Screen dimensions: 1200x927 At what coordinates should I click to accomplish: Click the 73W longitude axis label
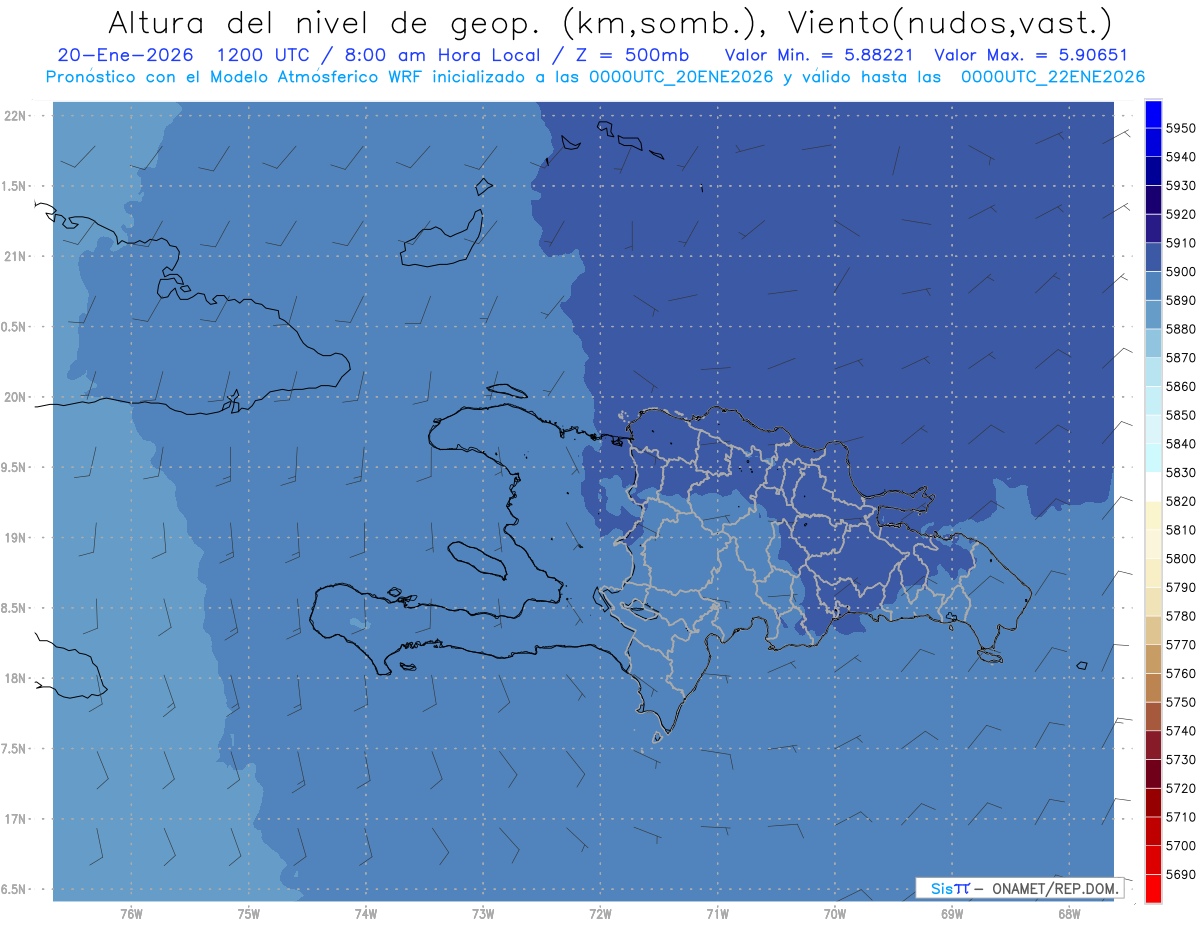point(483,913)
